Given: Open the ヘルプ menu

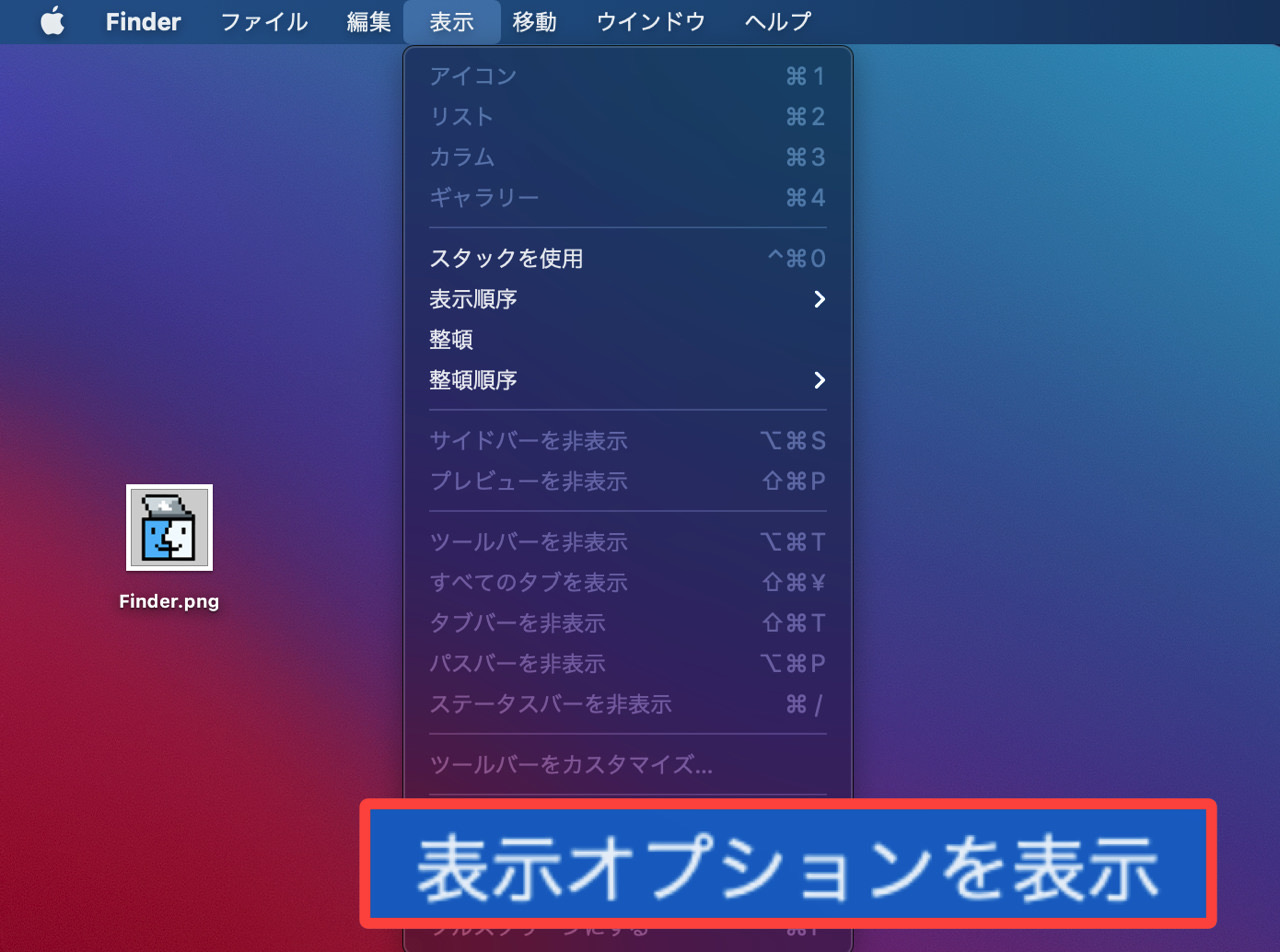Looking at the screenshot, I should [x=779, y=21].
